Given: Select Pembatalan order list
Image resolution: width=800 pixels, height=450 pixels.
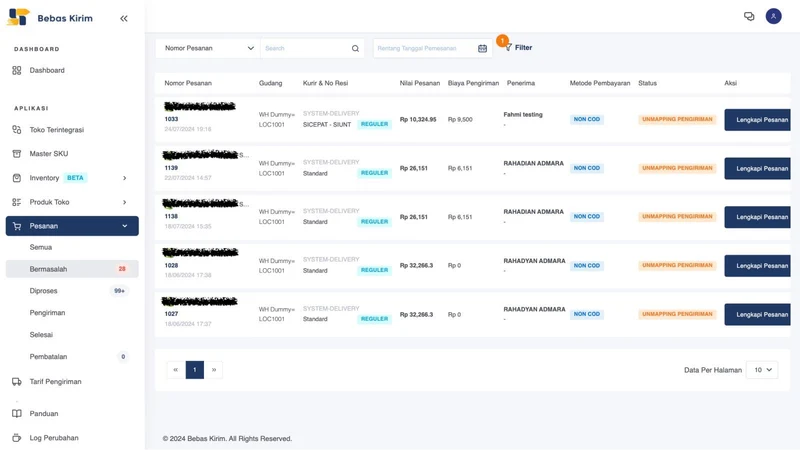Looking at the screenshot, I should [x=48, y=357].
